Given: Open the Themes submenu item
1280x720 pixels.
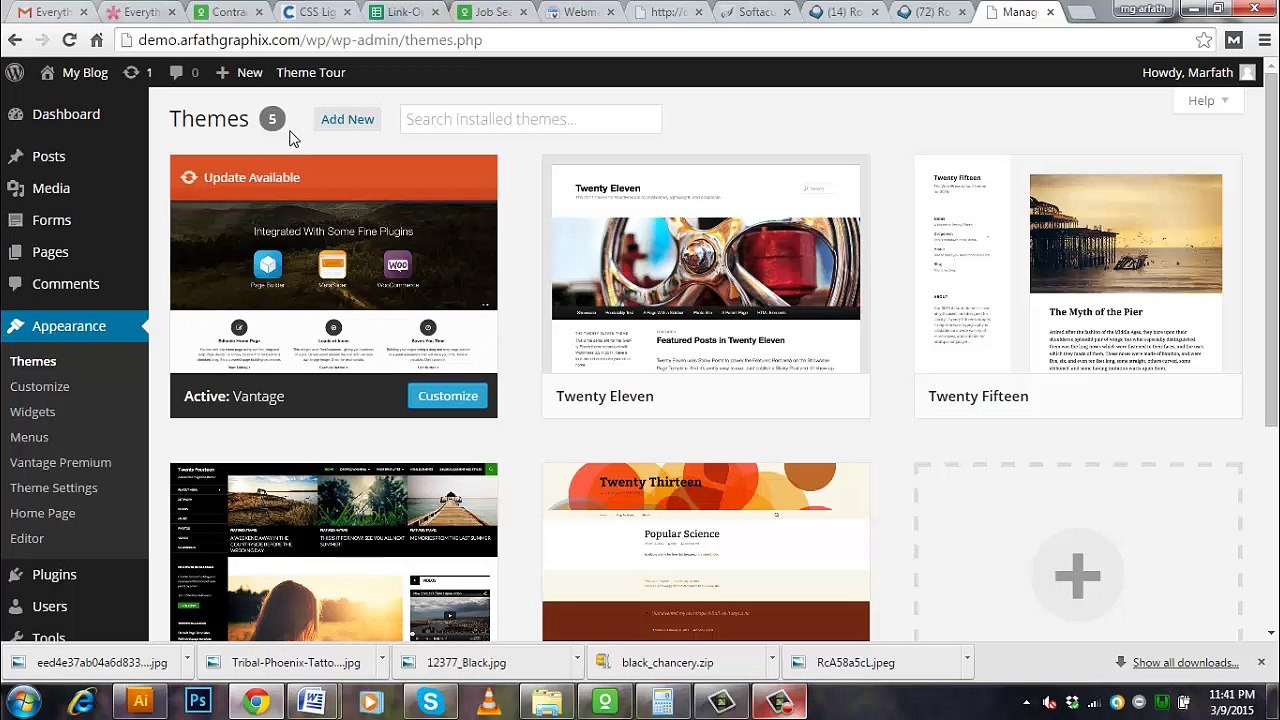Looking at the screenshot, I should [x=33, y=361].
